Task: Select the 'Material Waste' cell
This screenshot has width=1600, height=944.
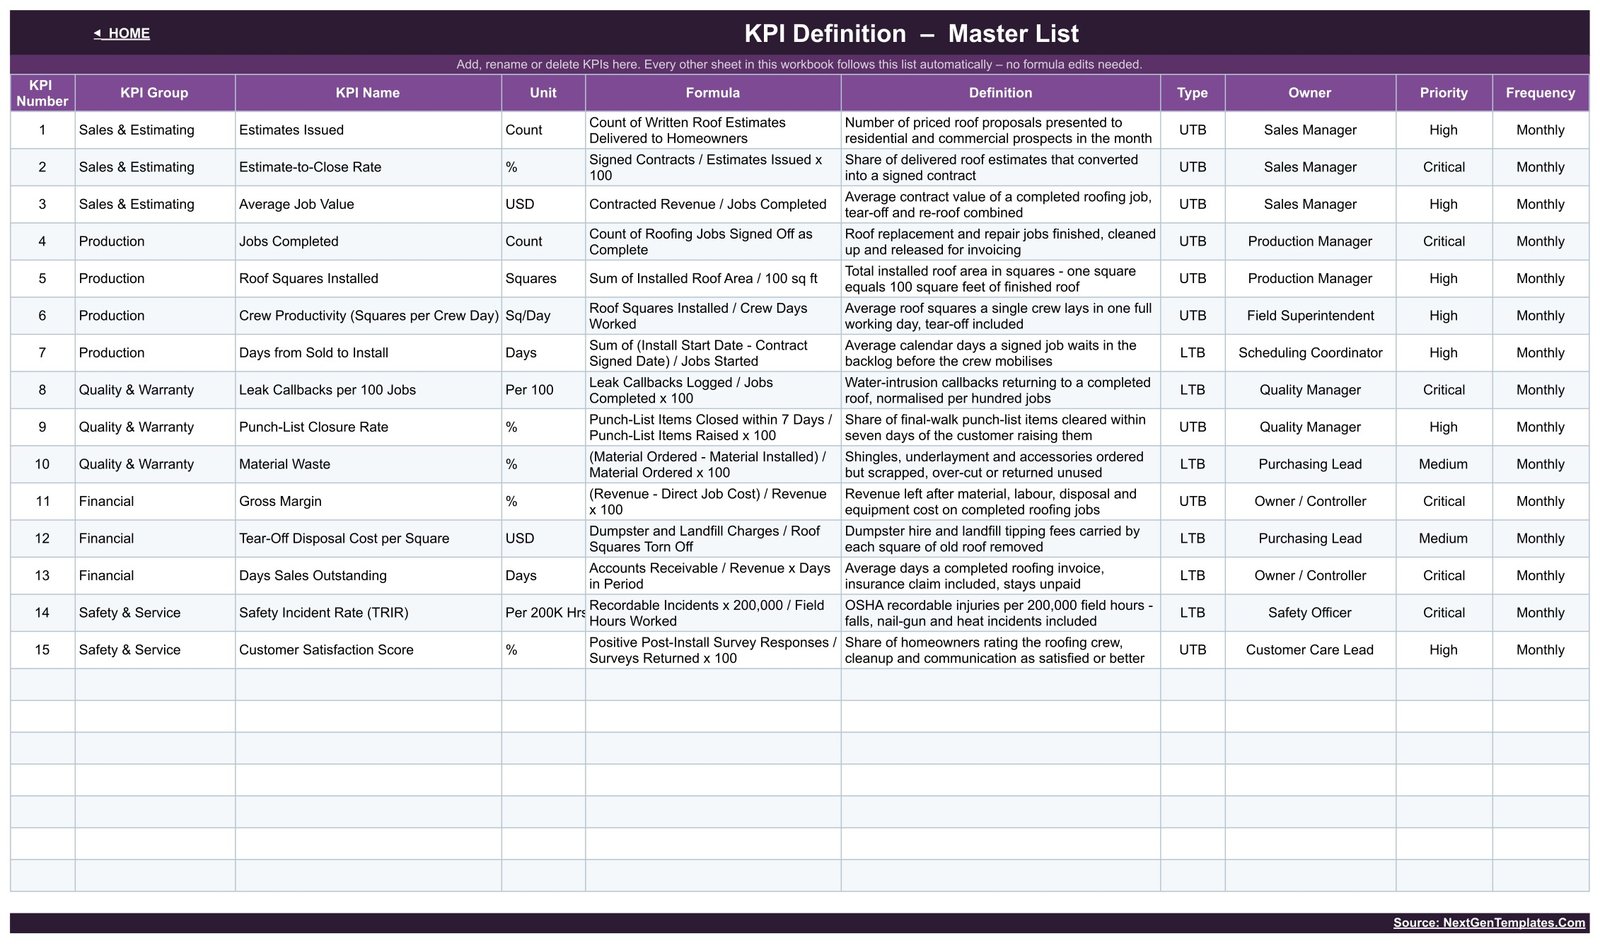Action: pos(368,464)
